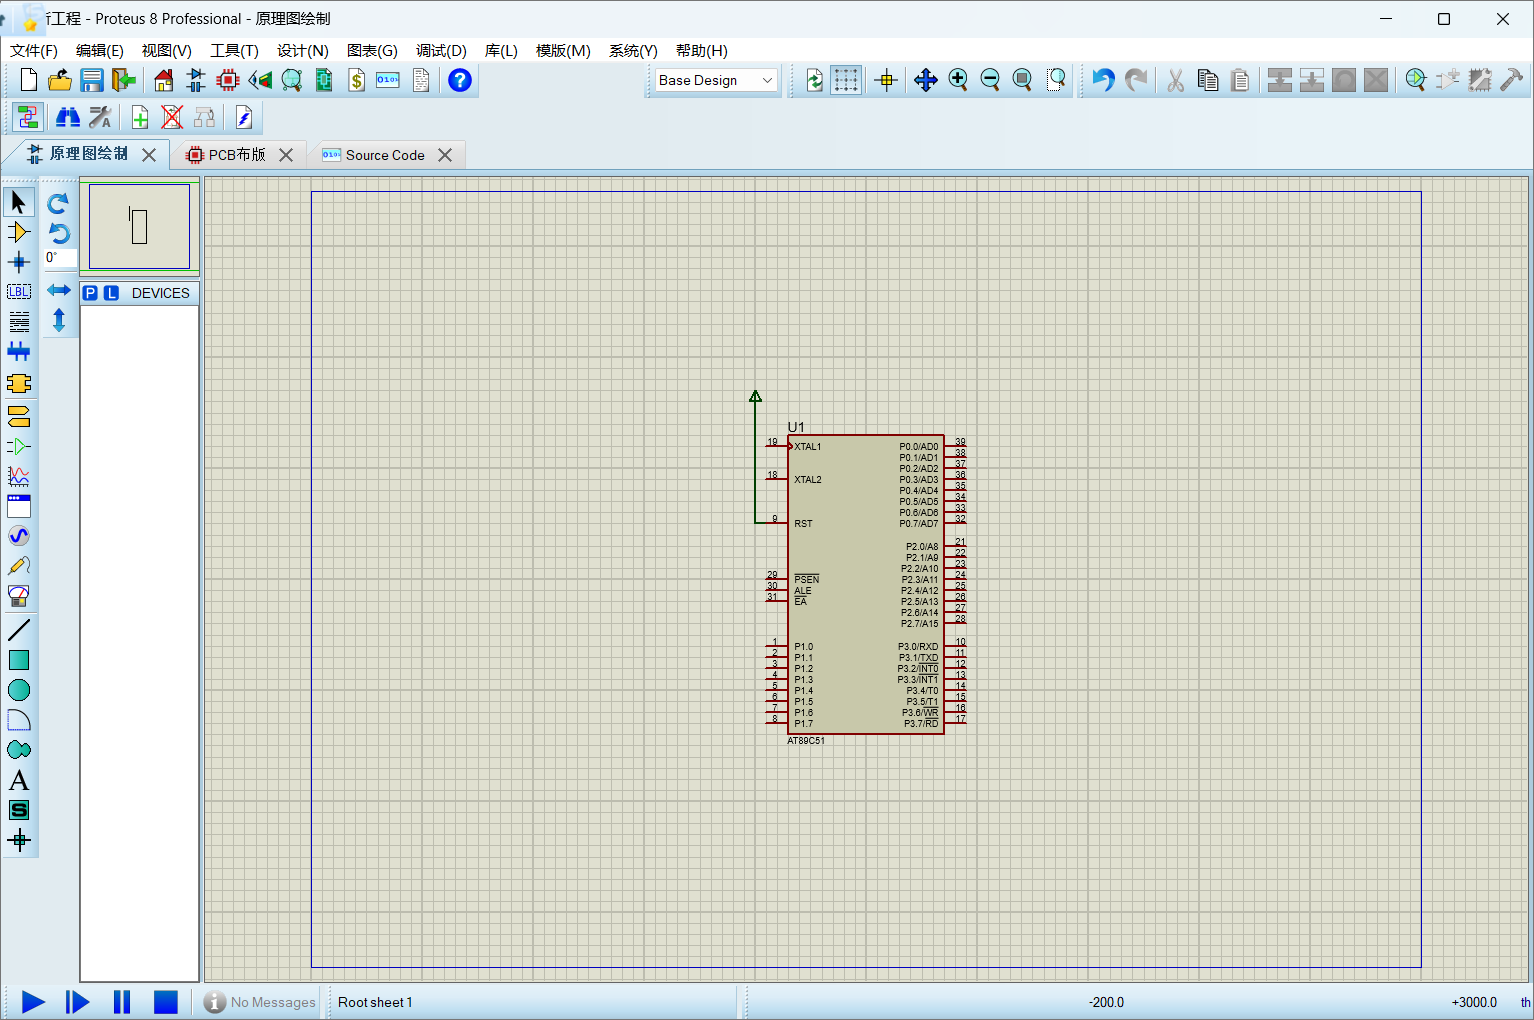This screenshot has width=1534, height=1020.
Task: Click the Save Project icon
Action: pyautogui.click(x=92, y=80)
